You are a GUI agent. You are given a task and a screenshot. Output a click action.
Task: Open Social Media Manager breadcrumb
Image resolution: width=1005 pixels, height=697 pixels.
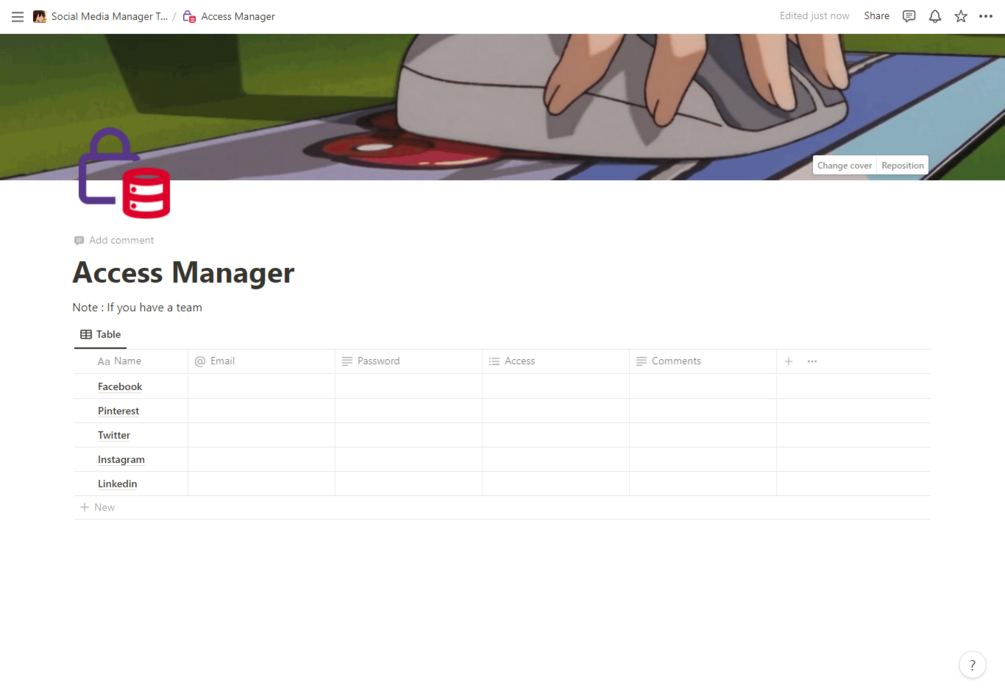tap(100, 17)
